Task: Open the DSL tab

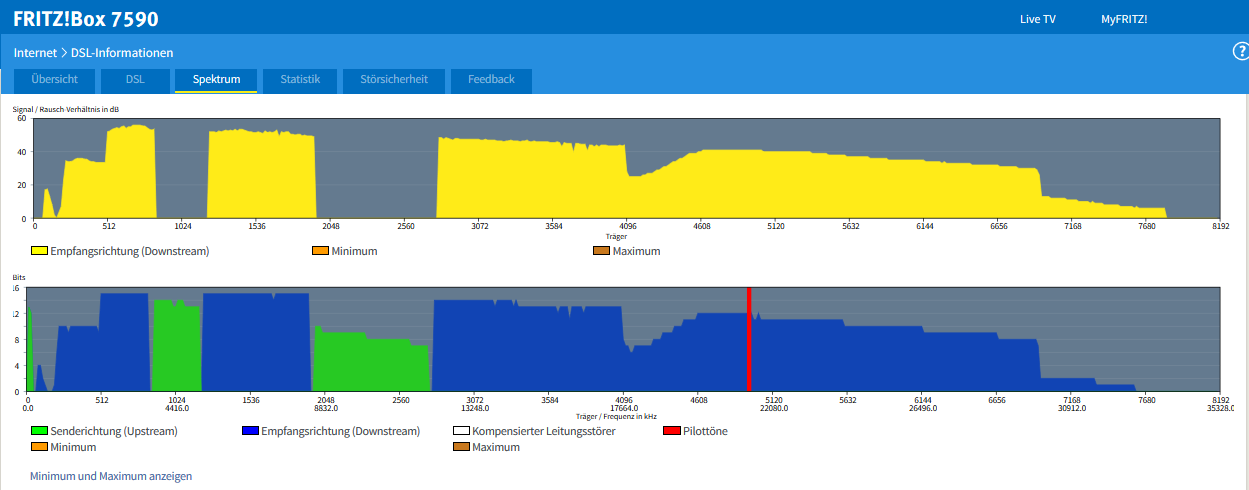Action: tap(135, 80)
